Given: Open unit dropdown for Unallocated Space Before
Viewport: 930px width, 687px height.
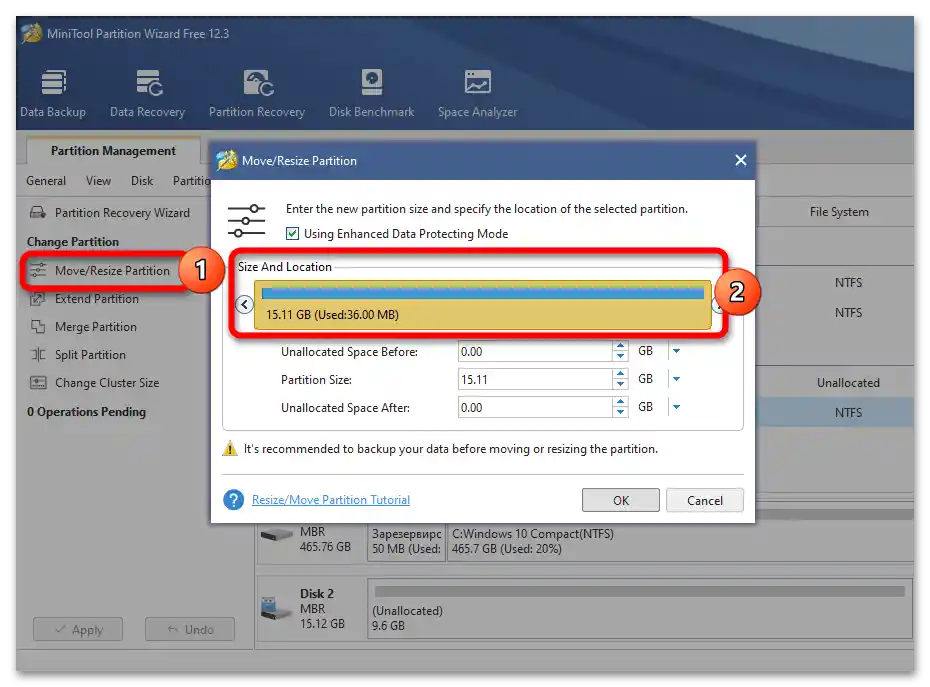Looking at the screenshot, I should pos(676,351).
